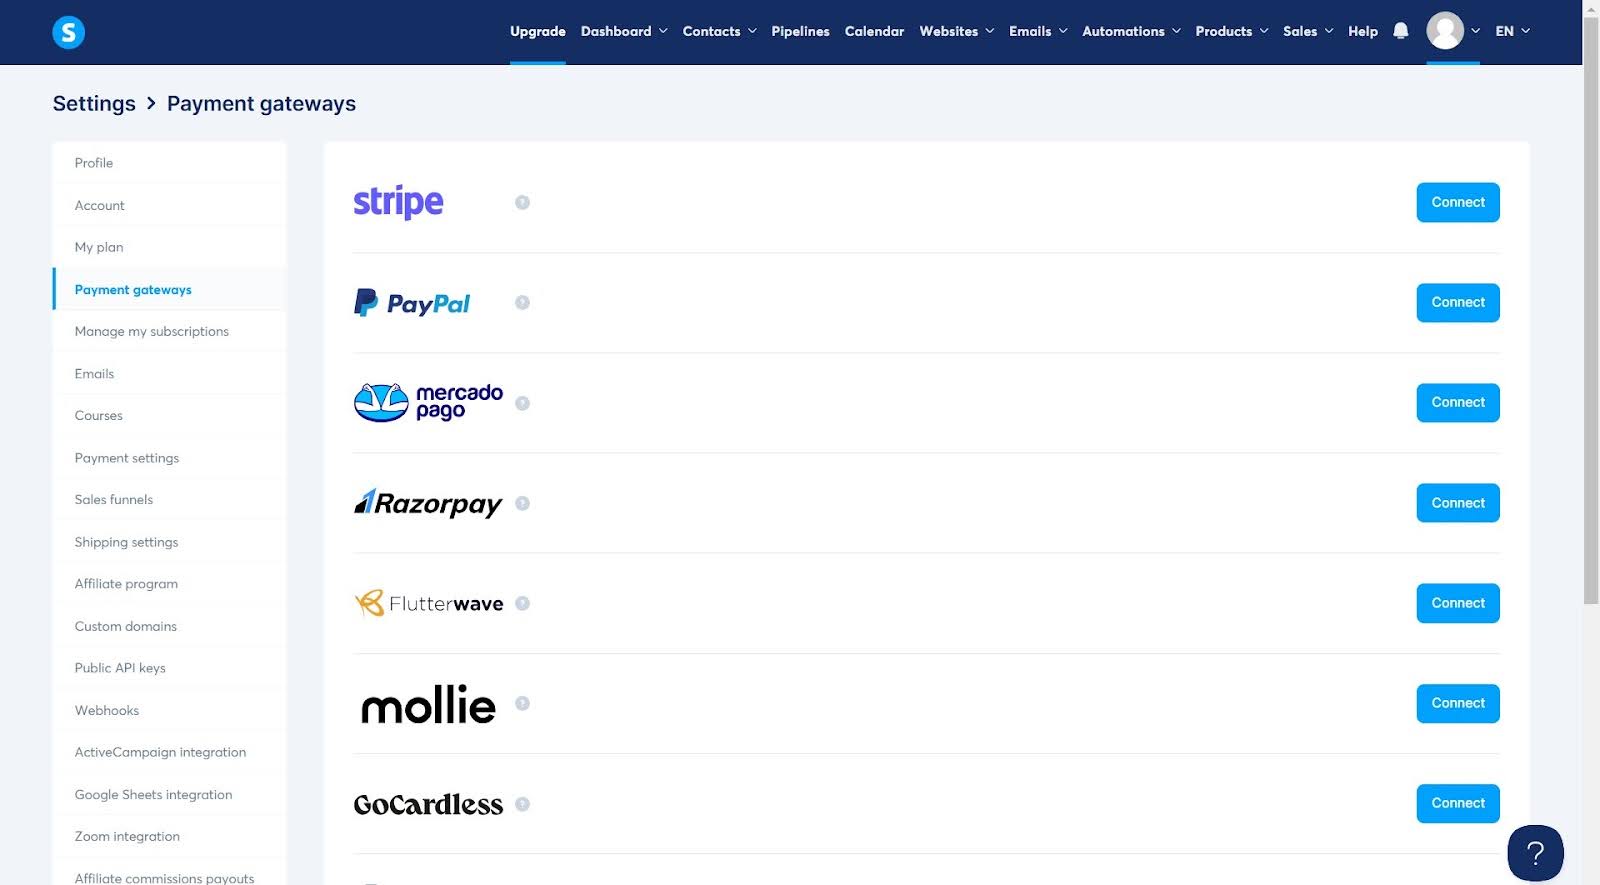This screenshot has height=885, width=1600.
Task: Click the Razorpay logo
Action: [428, 503]
